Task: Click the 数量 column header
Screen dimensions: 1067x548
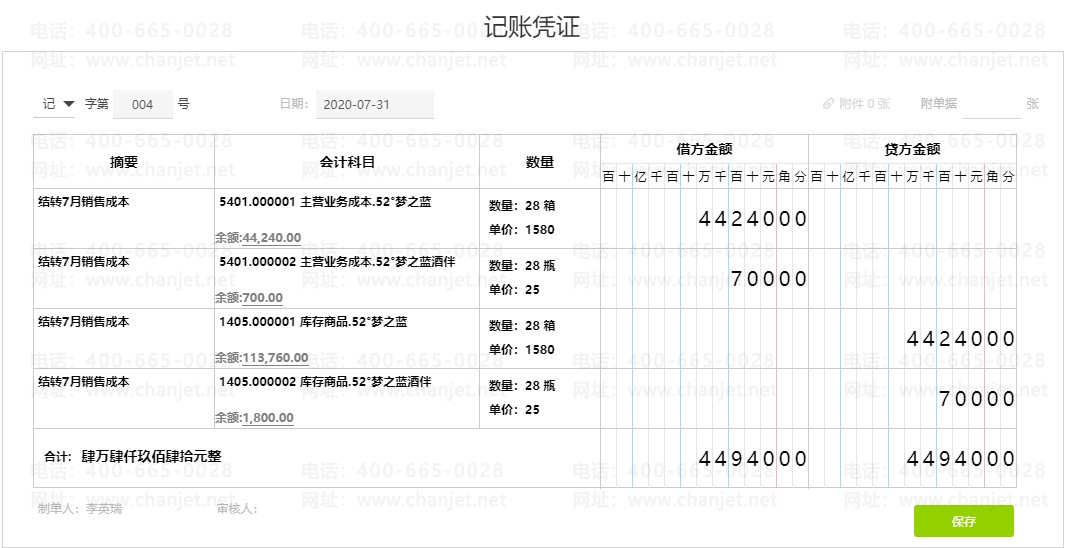Action: tap(540, 162)
